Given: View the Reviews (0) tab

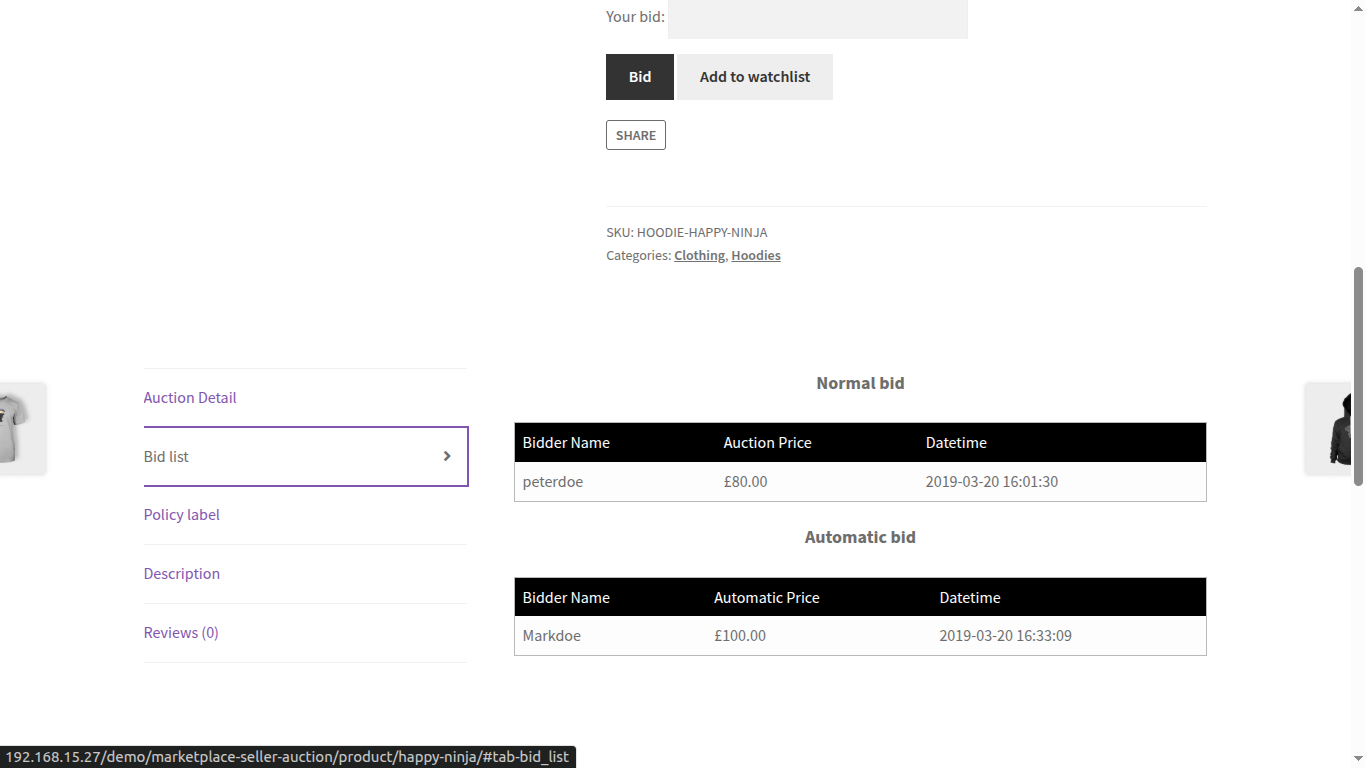Looking at the screenshot, I should pyautogui.click(x=180, y=632).
